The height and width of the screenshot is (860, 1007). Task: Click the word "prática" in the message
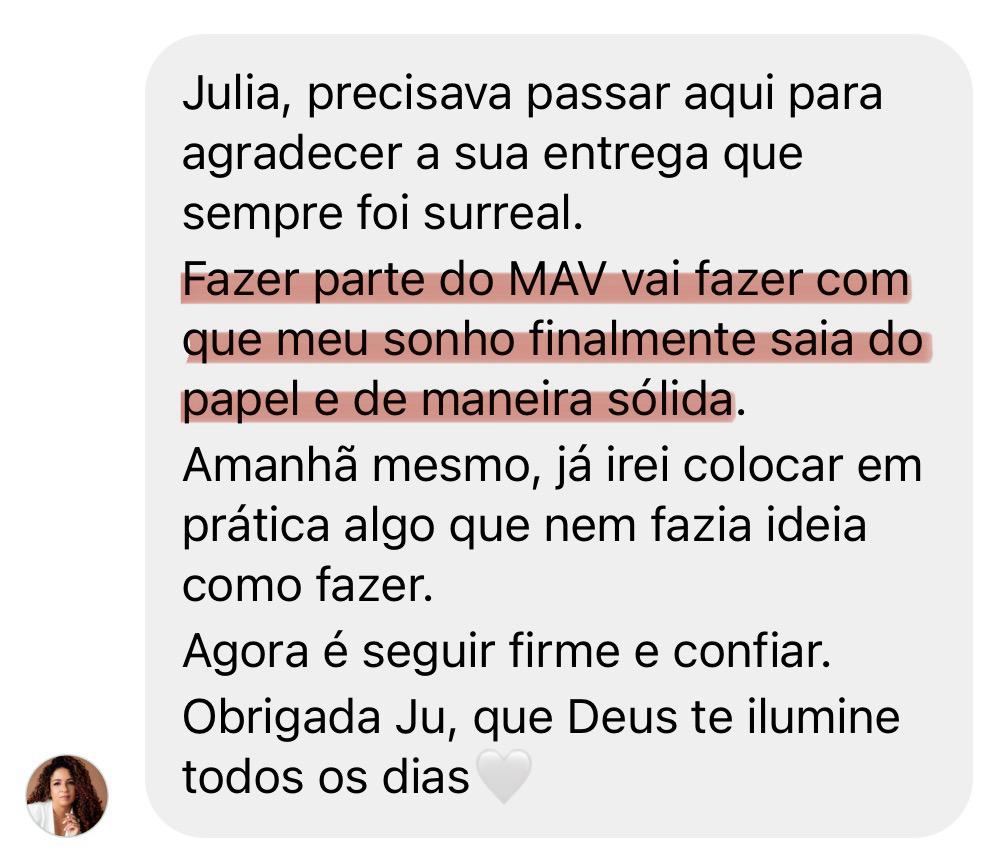256,528
